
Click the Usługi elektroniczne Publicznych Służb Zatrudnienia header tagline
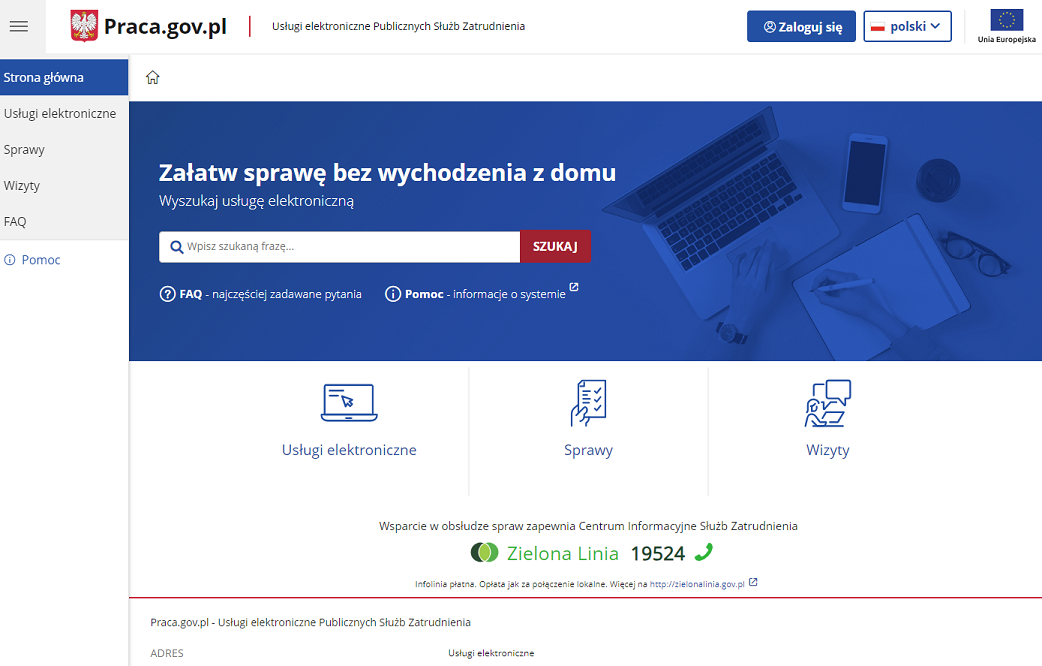399,27
